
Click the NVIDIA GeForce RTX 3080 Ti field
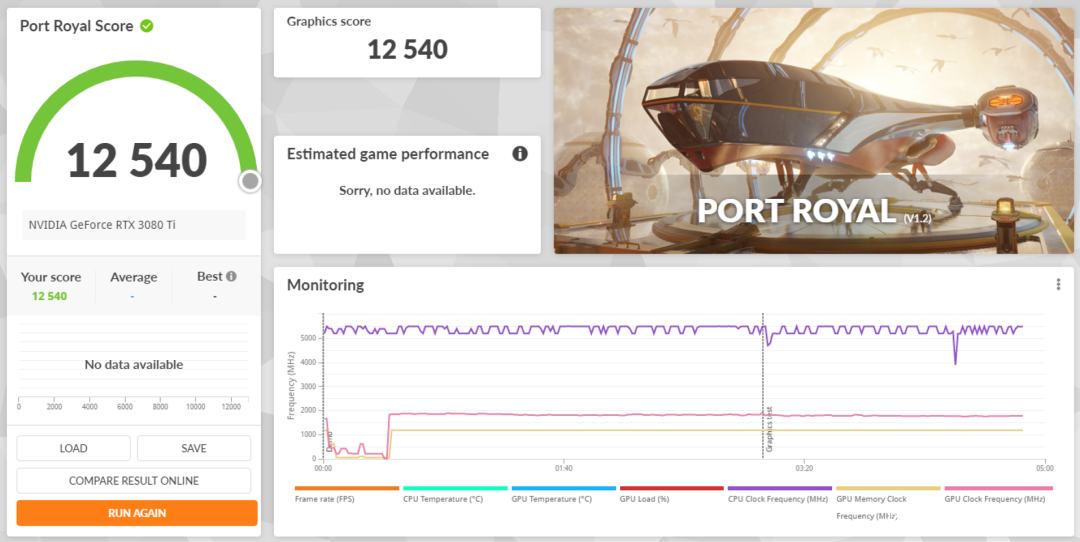click(x=134, y=225)
